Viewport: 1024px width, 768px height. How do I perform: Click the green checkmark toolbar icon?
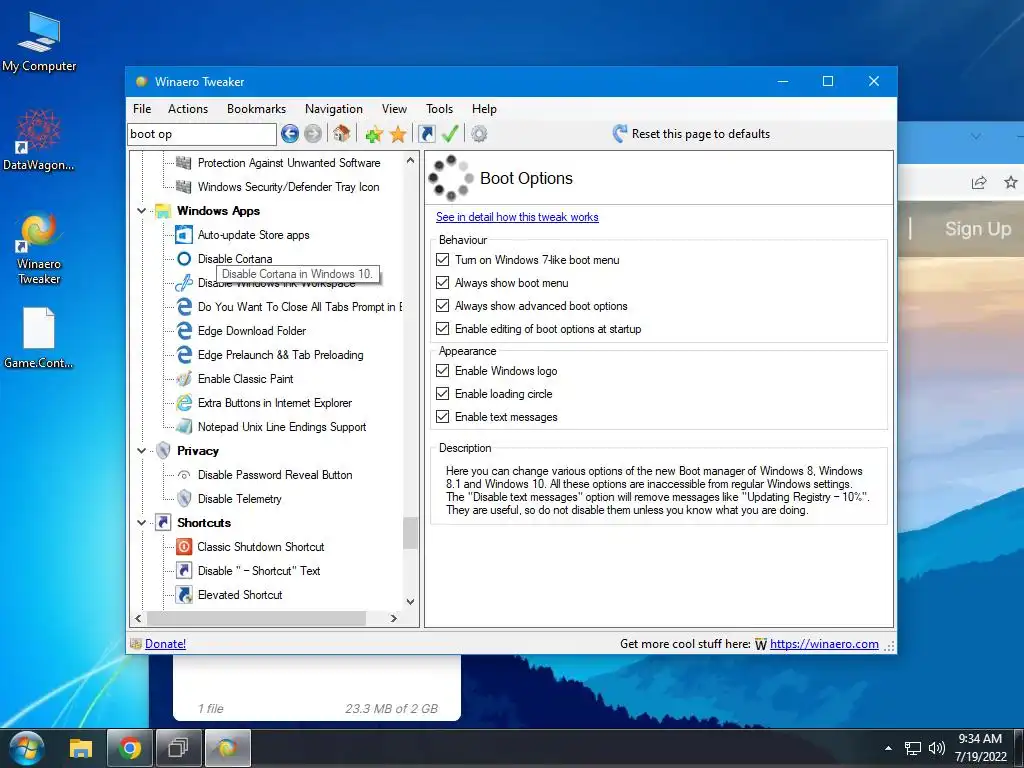[x=450, y=134]
